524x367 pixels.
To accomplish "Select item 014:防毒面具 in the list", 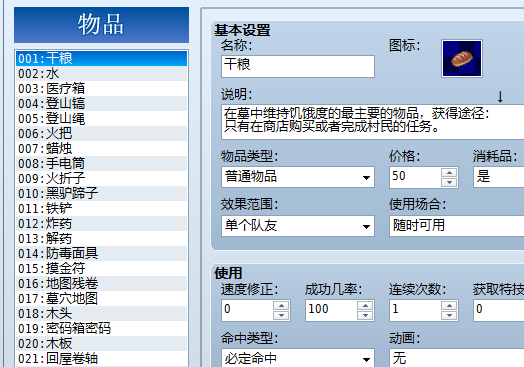I will click(101, 254).
